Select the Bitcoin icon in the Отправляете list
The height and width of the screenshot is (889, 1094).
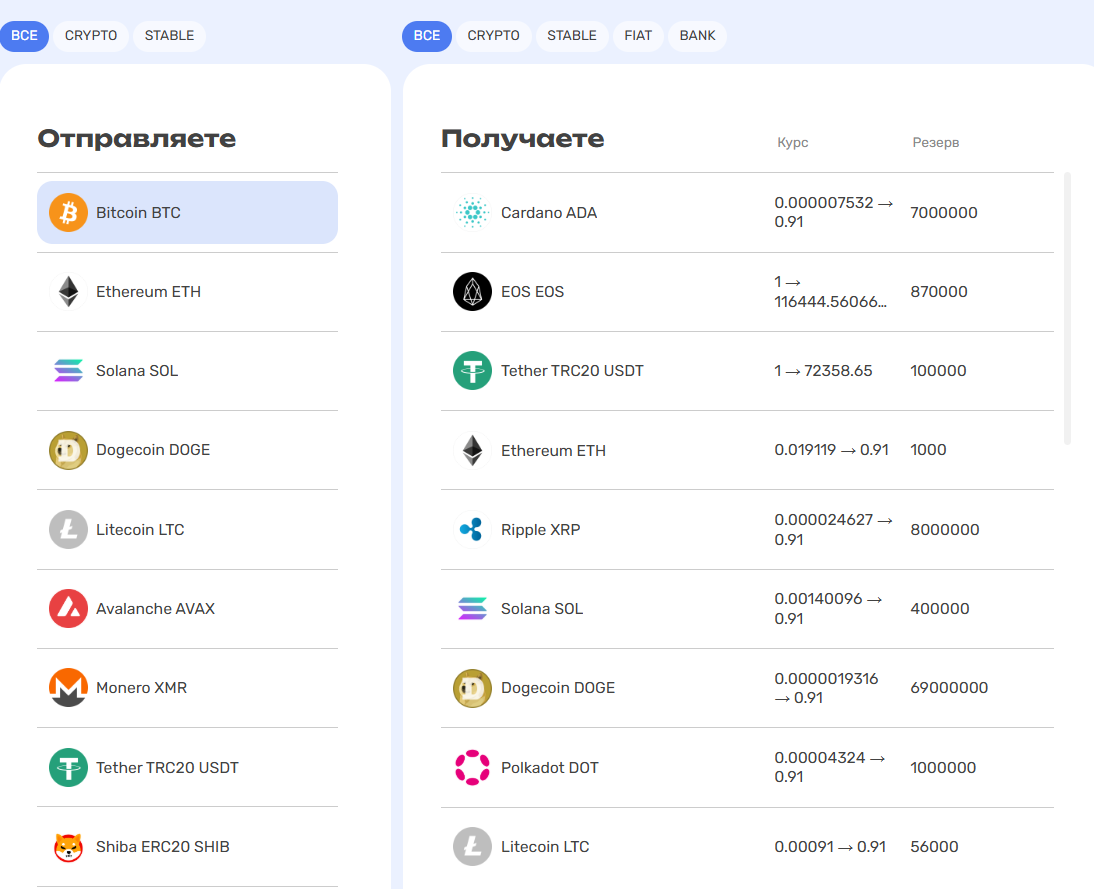pyautogui.click(x=68, y=212)
